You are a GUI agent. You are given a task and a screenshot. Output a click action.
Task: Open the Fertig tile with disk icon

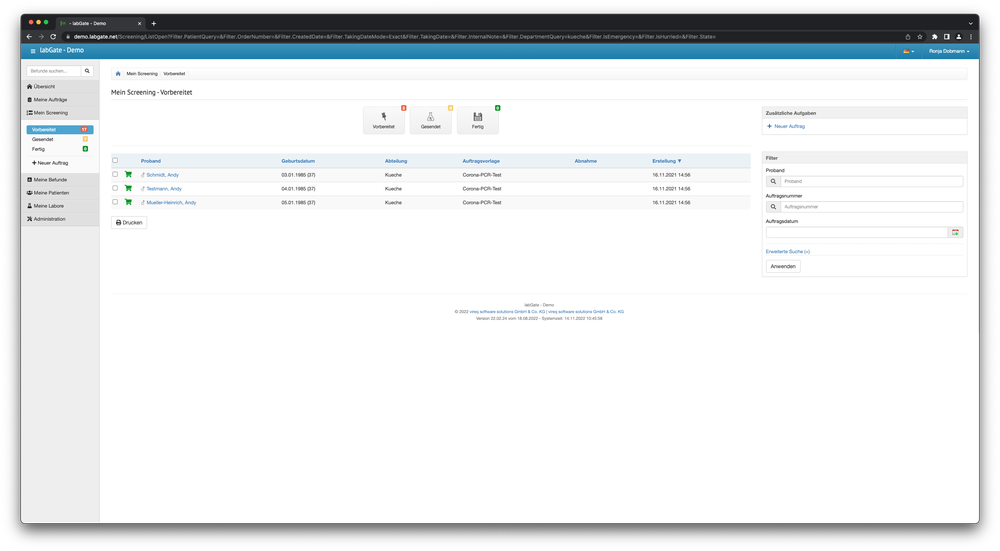coord(478,121)
